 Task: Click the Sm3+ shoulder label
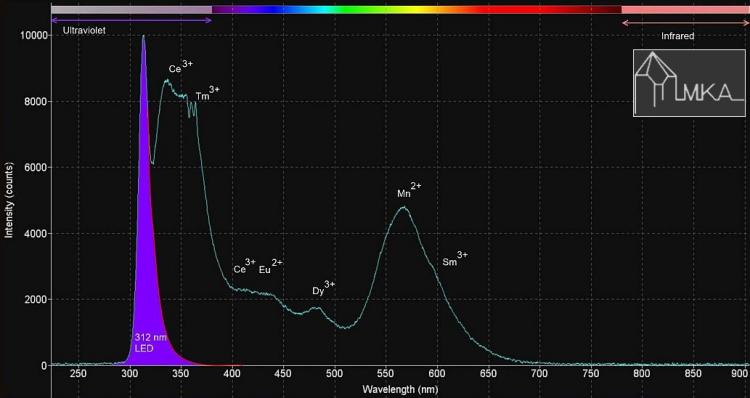click(x=455, y=259)
